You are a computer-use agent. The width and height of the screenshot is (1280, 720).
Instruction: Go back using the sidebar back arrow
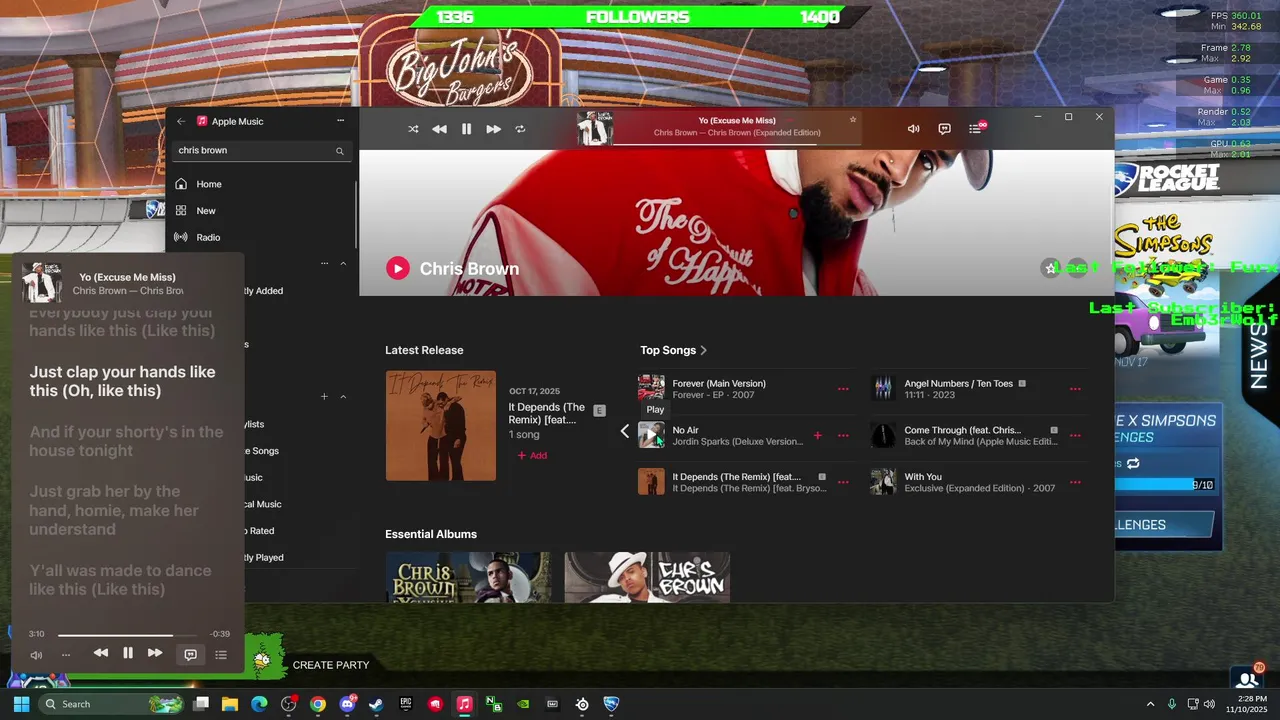tap(181, 121)
